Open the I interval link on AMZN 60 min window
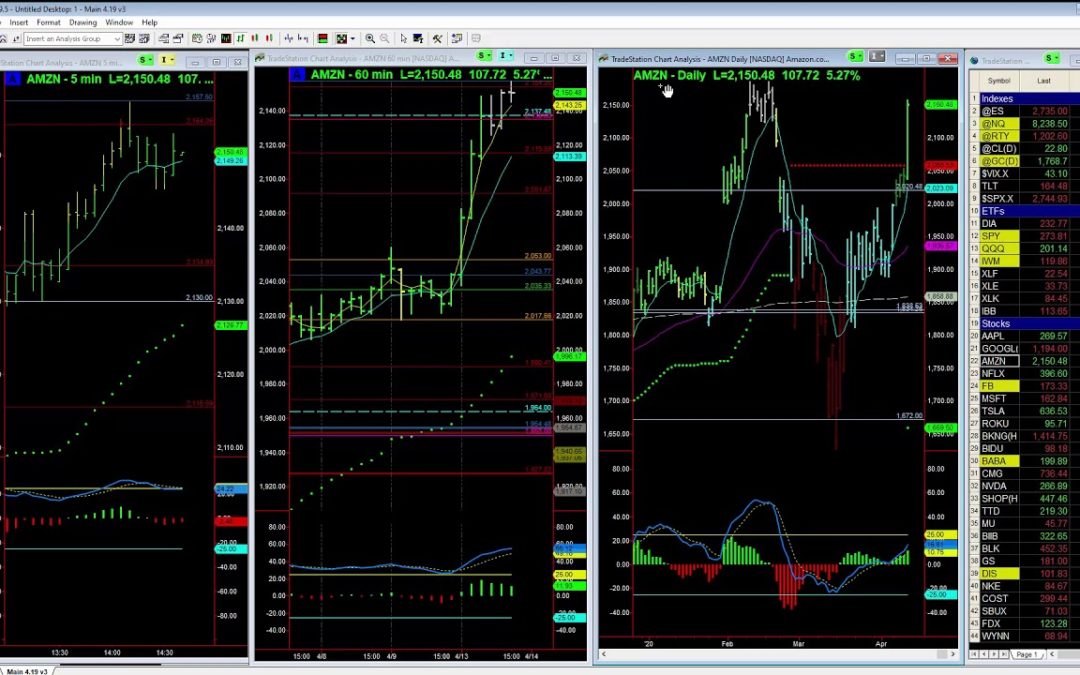 (x=505, y=56)
